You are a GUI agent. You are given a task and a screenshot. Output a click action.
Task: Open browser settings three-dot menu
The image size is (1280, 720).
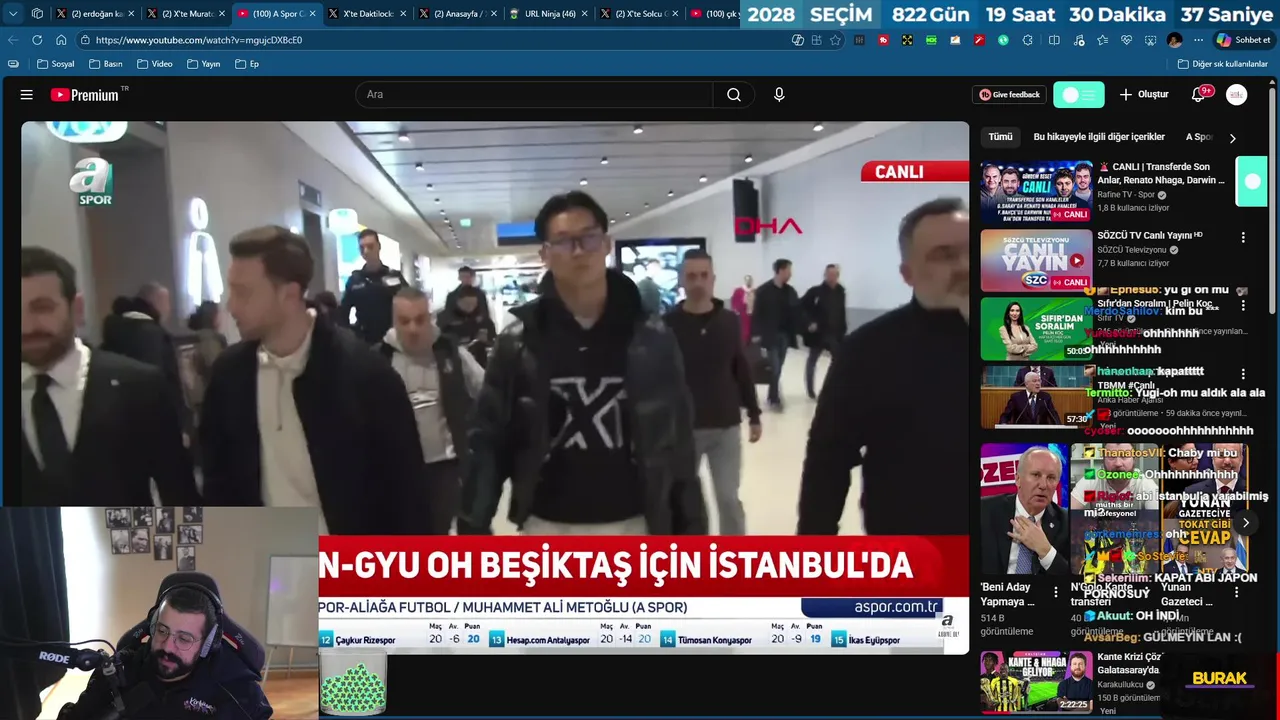1198,40
